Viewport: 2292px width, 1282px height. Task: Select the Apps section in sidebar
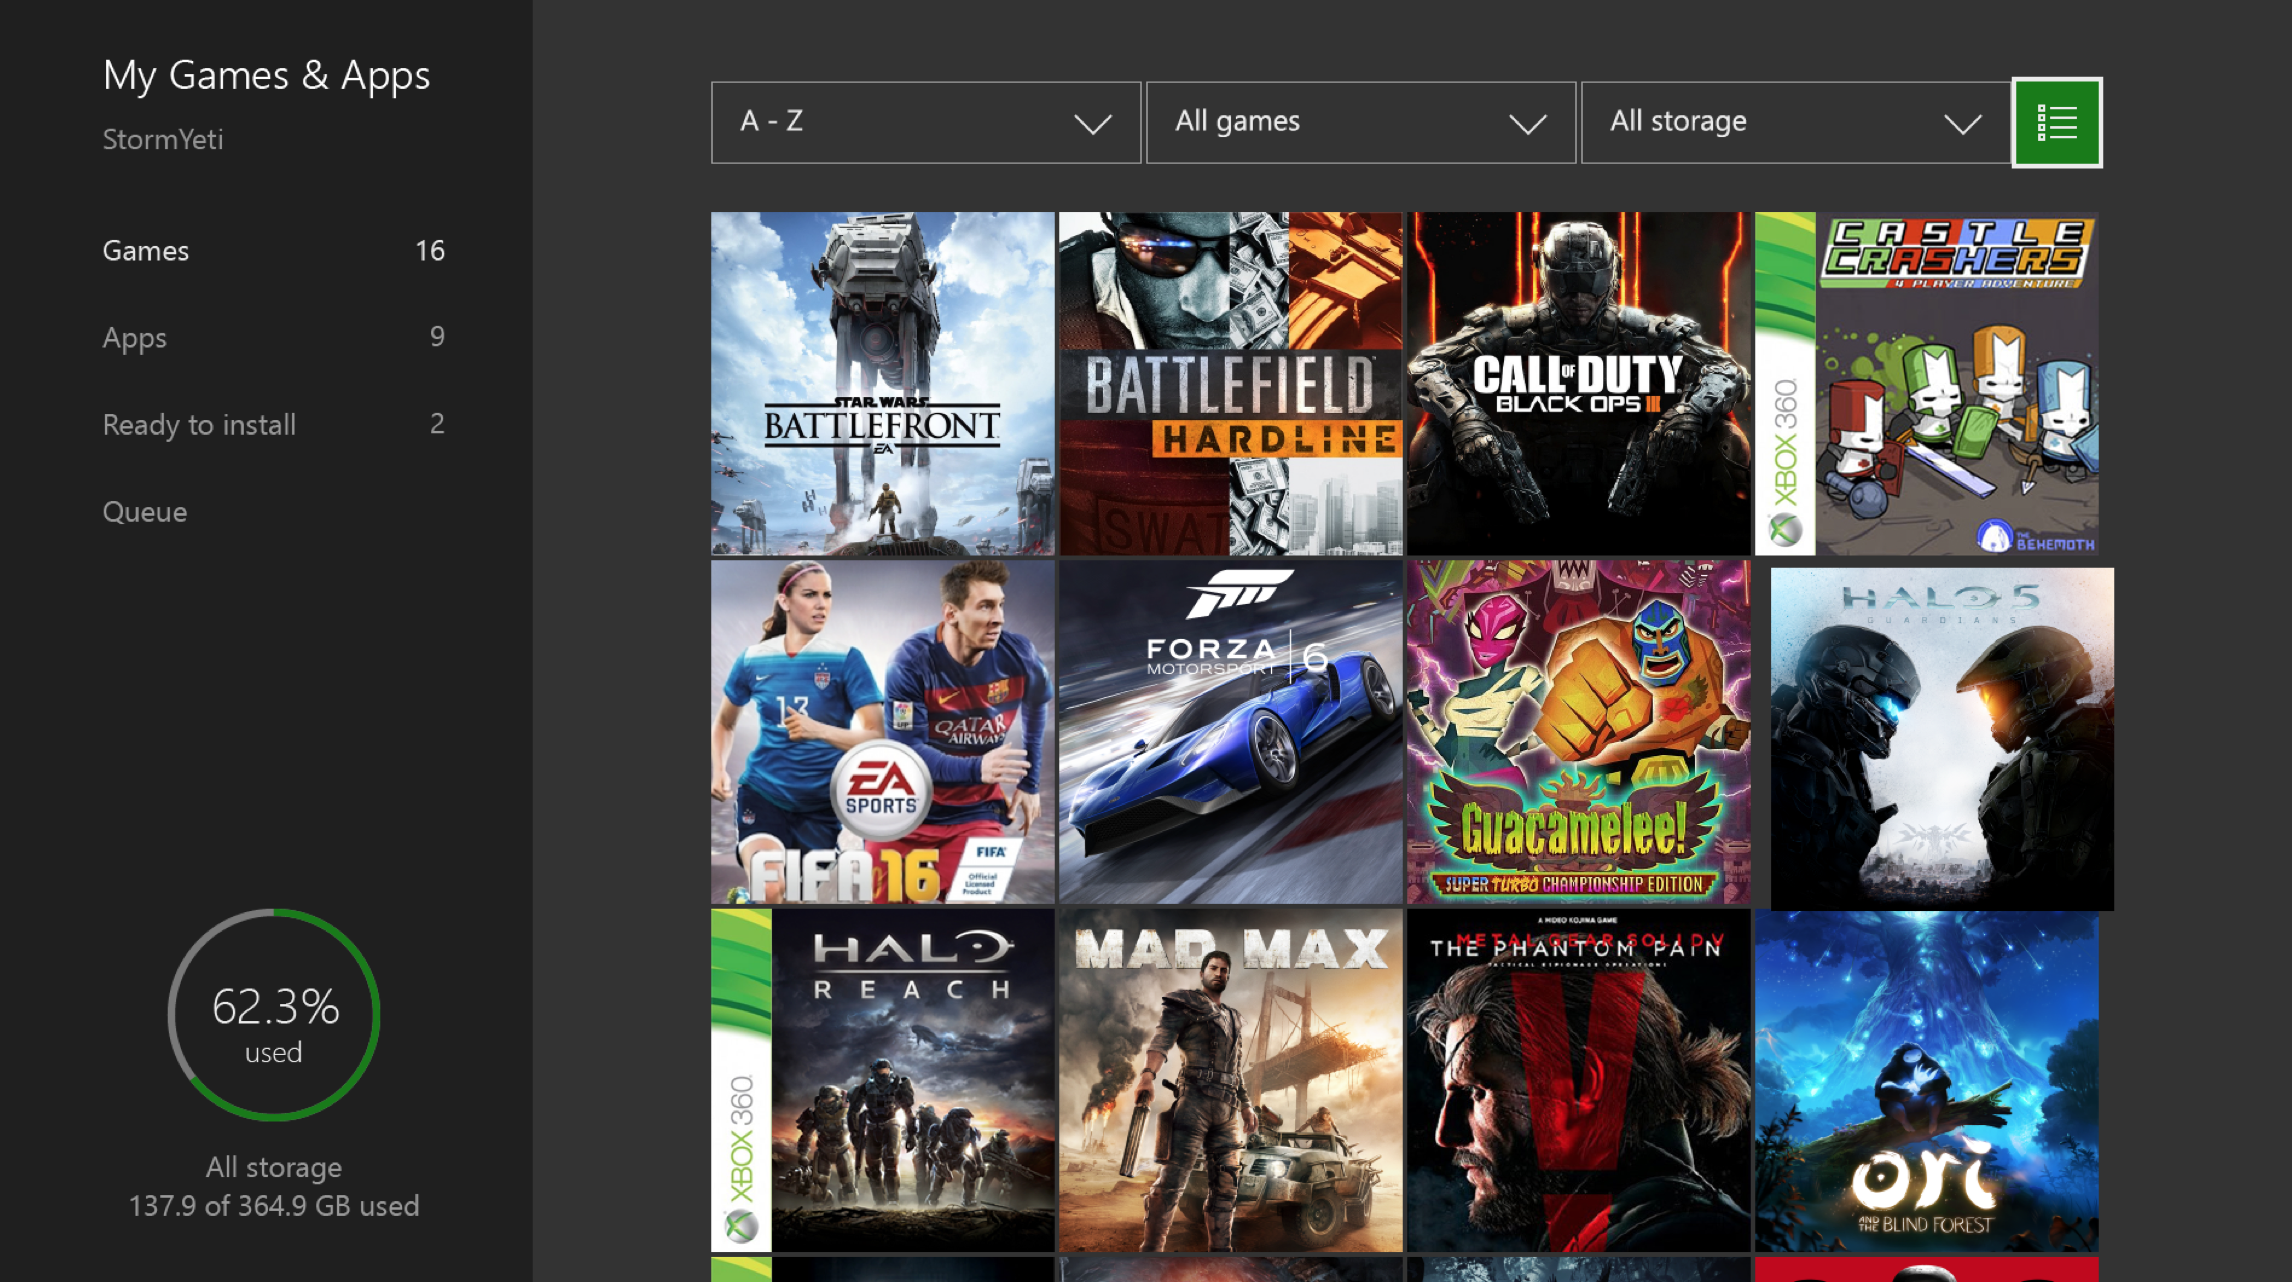tap(273, 337)
